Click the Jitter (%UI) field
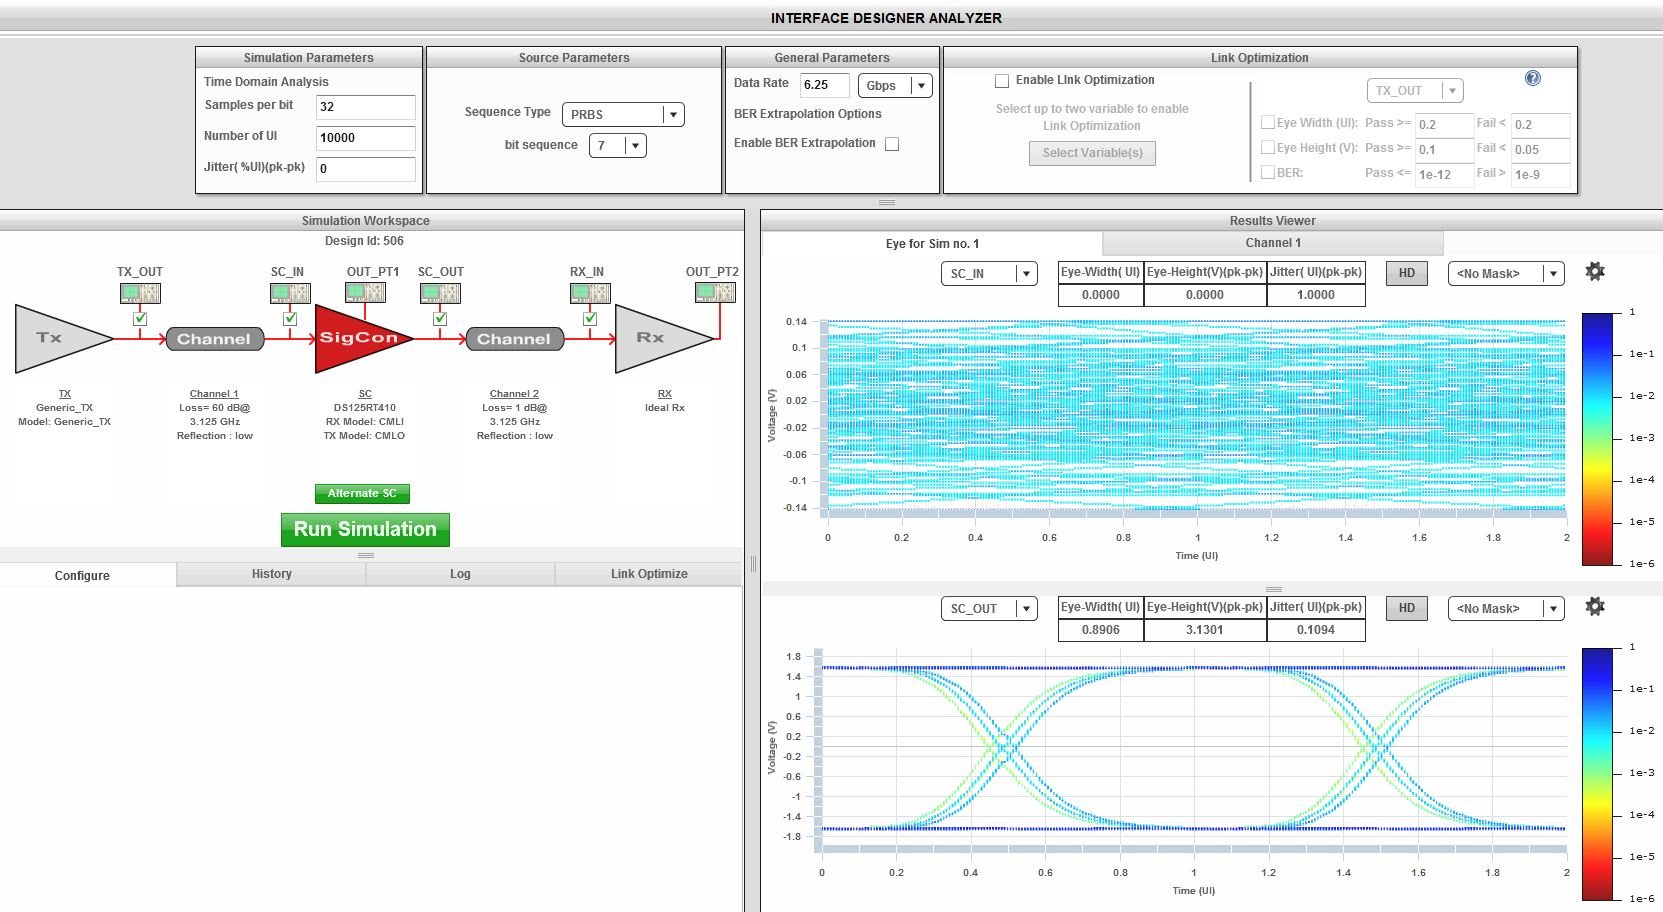Viewport: 1663px width, 912px height. [x=366, y=169]
